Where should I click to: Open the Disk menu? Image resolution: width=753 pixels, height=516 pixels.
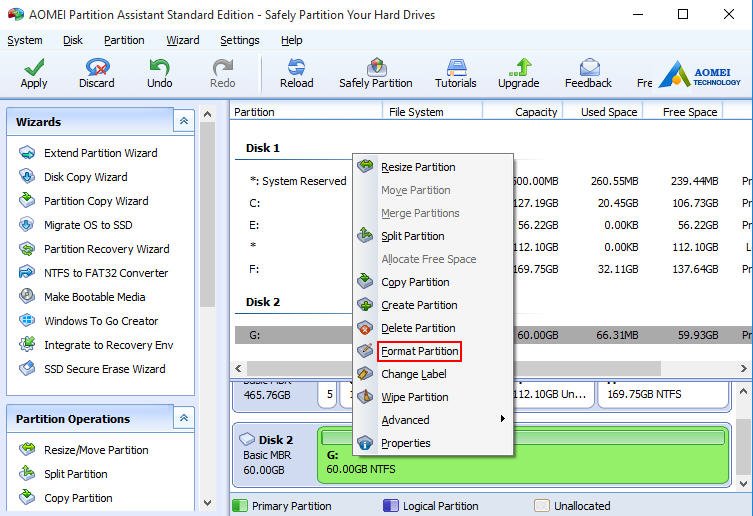73,40
